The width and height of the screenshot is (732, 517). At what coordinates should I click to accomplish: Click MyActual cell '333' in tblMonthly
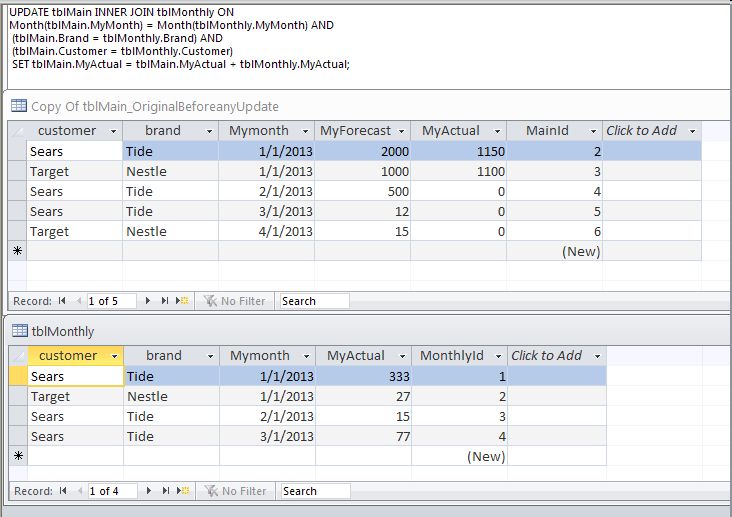363,376
